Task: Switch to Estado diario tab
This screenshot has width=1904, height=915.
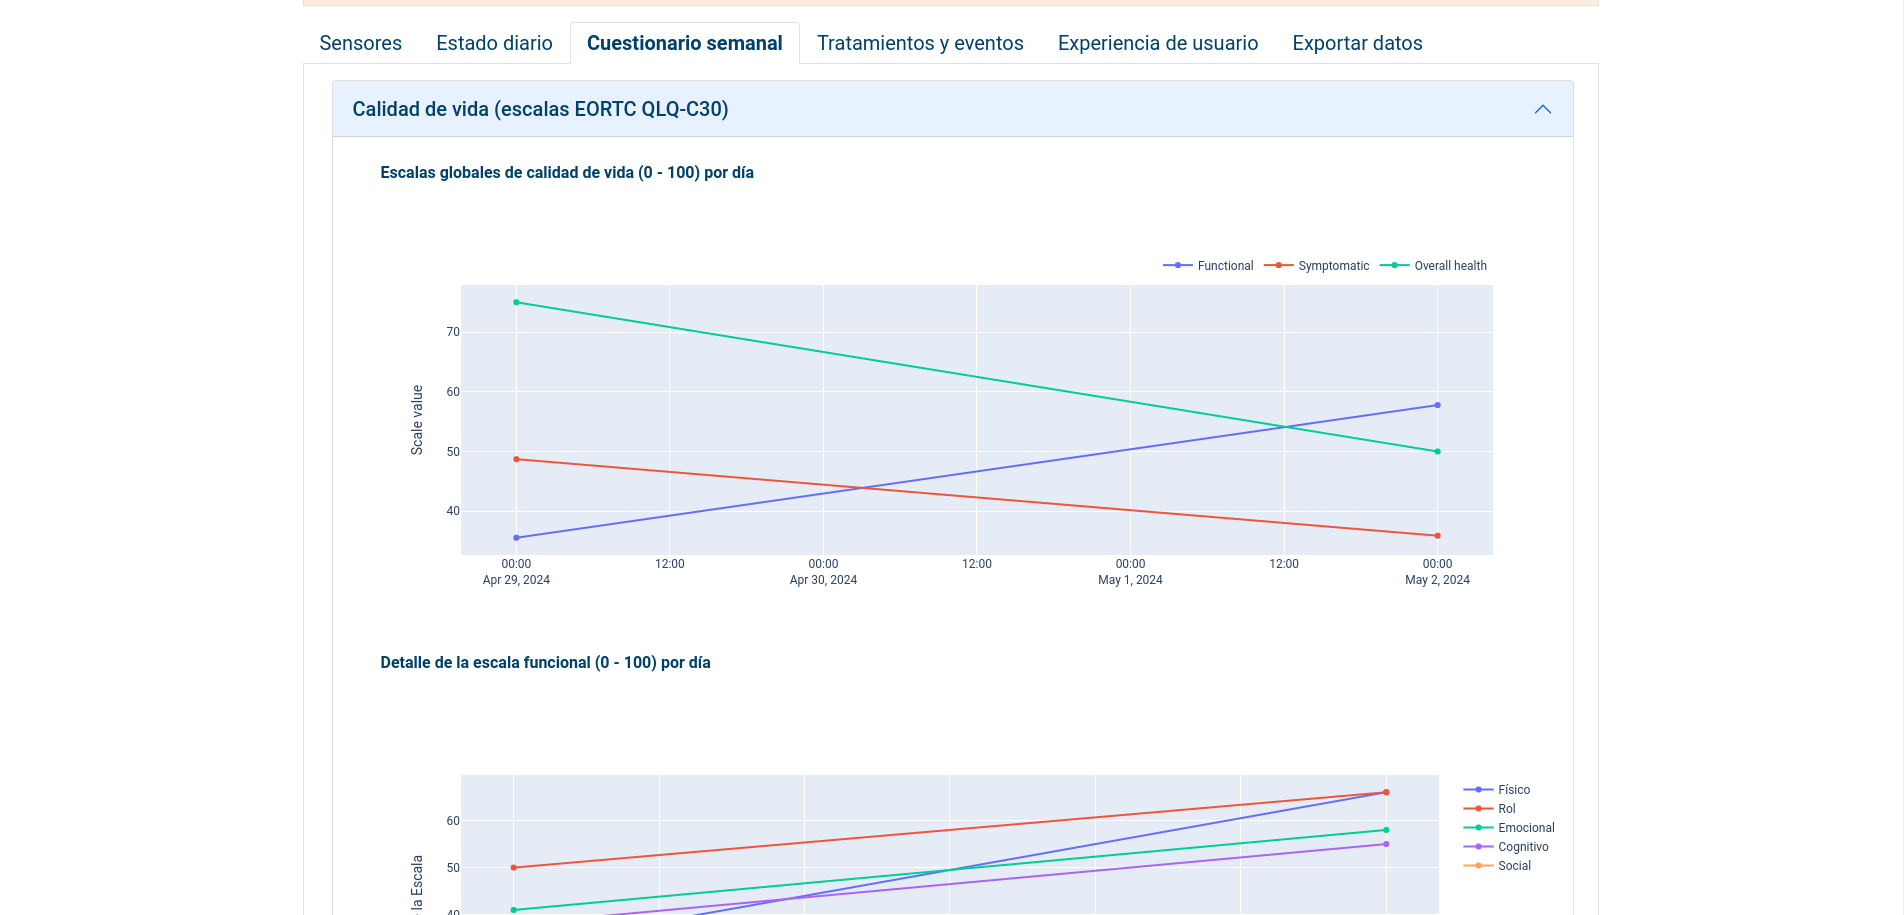Action: point(494,43)
